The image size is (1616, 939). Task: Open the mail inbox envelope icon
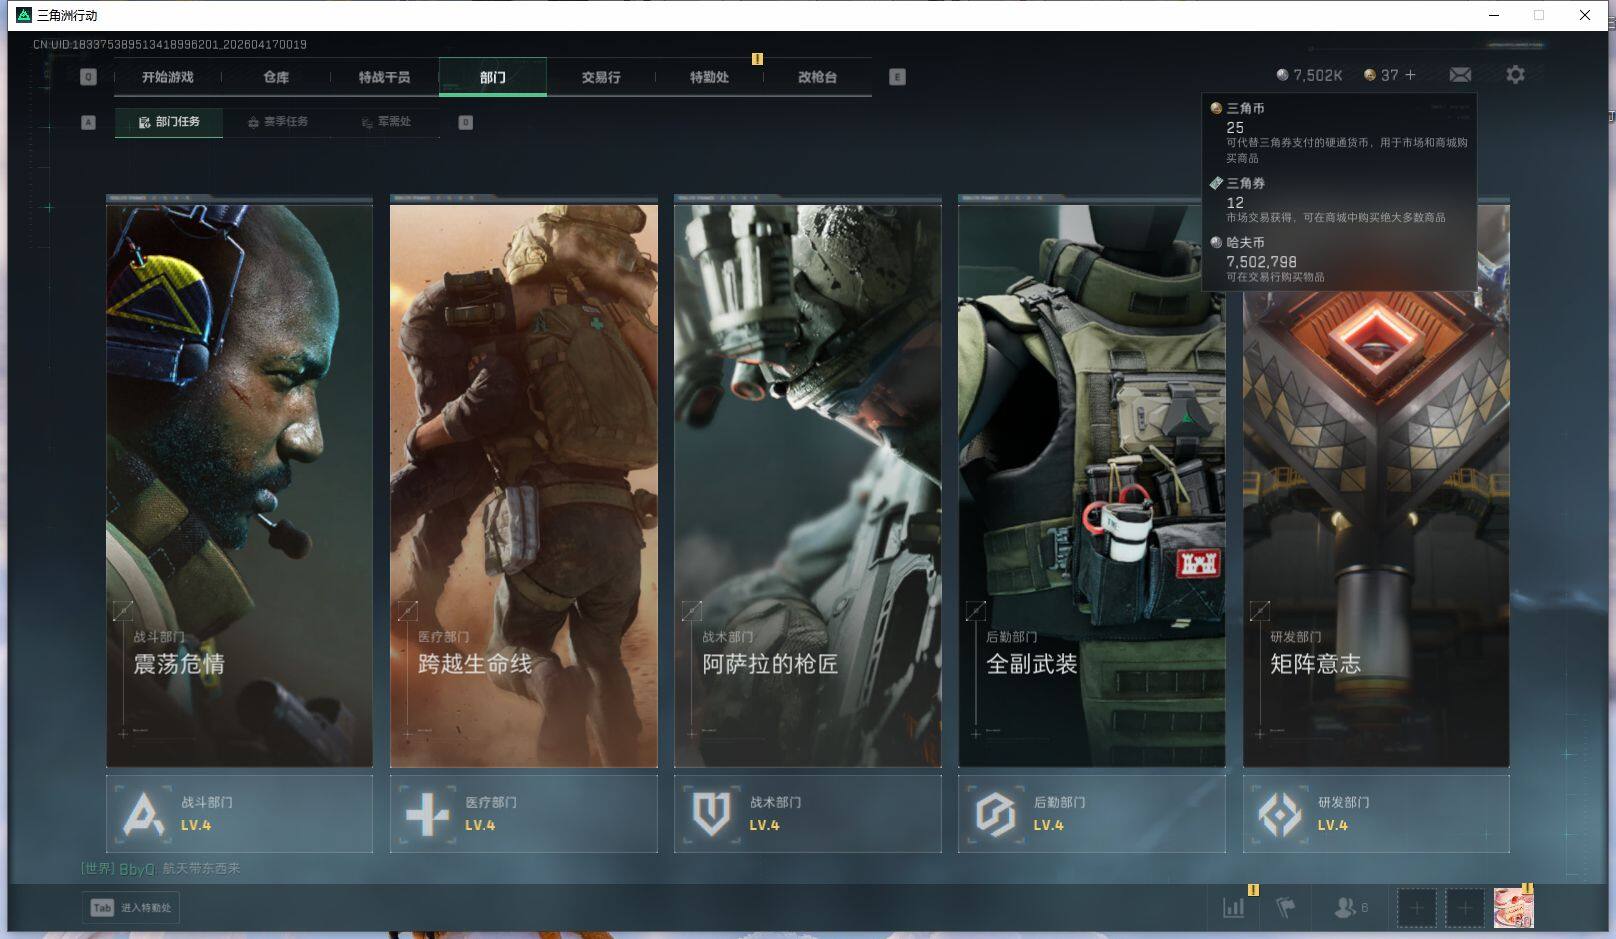[x=1460, y=75]
